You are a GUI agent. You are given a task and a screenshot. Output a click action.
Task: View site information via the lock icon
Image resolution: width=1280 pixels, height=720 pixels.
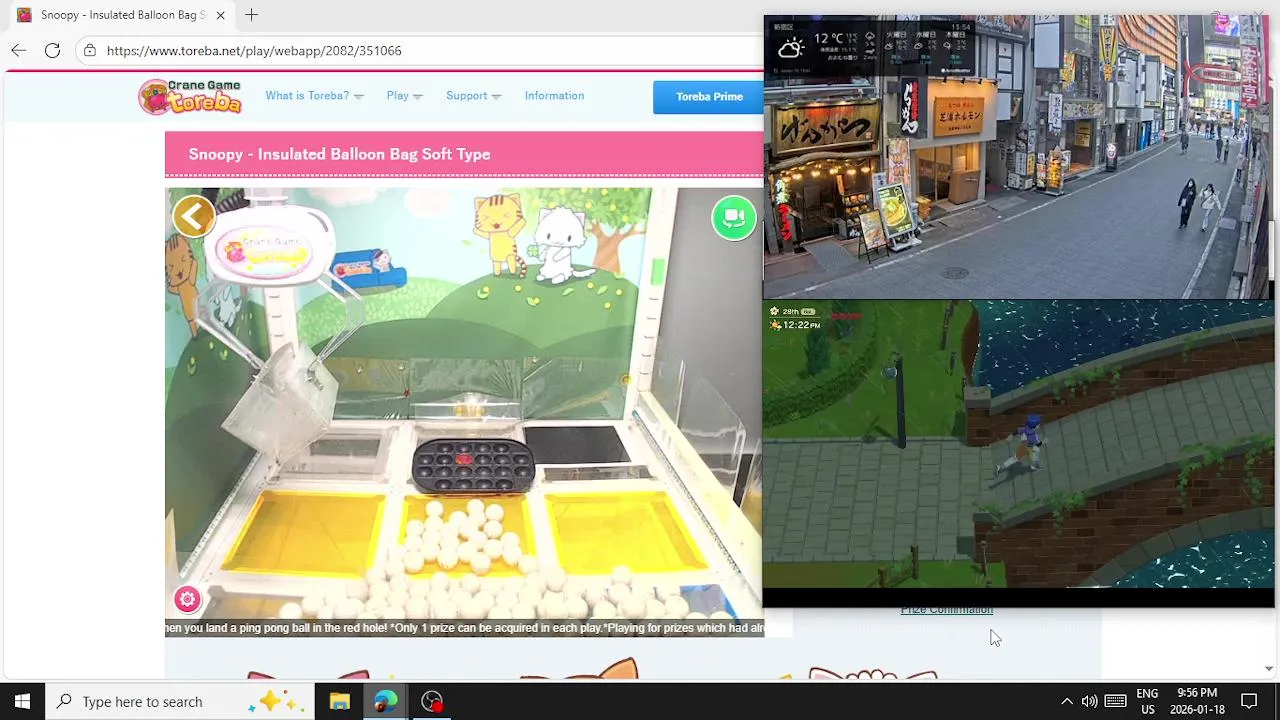point(90,50)
